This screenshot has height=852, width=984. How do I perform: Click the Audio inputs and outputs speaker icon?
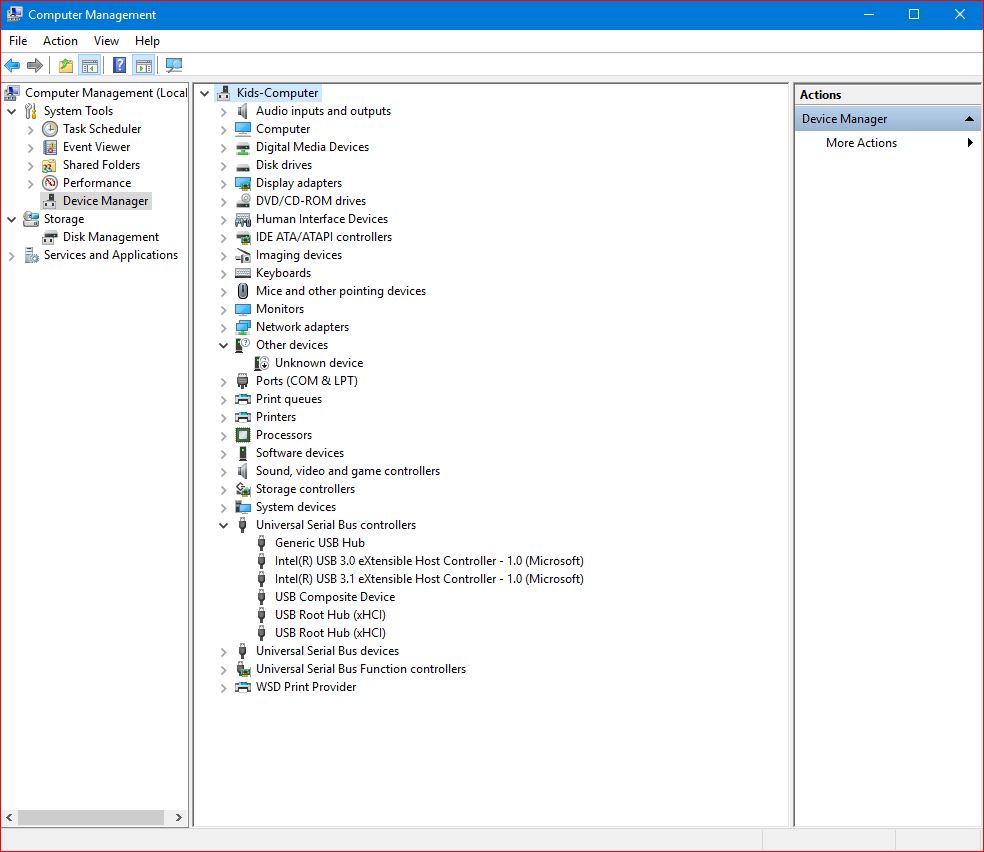[x=242, y=111]
